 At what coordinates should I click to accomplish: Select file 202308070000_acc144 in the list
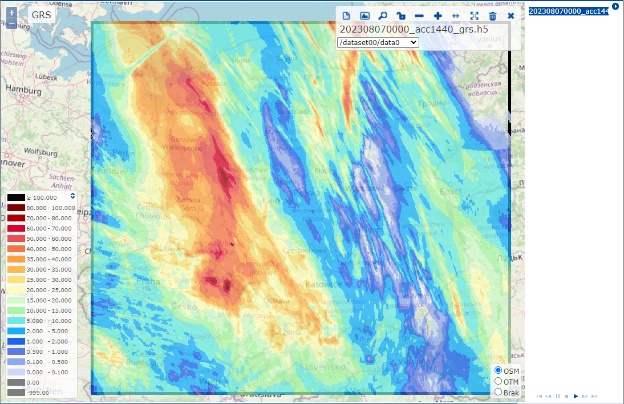[568, 11]
